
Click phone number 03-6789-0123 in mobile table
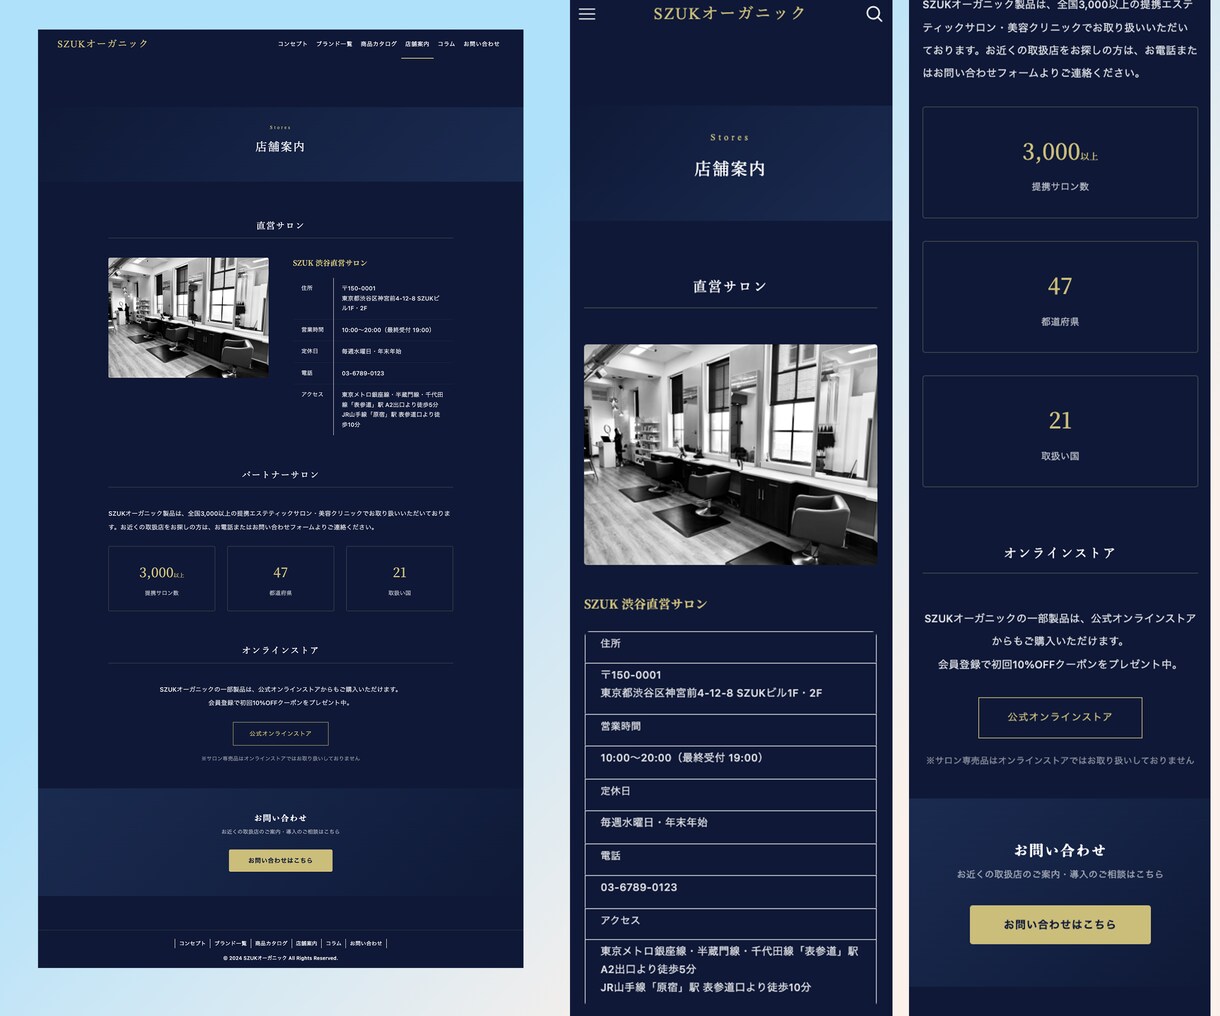(x=639, y=888)
